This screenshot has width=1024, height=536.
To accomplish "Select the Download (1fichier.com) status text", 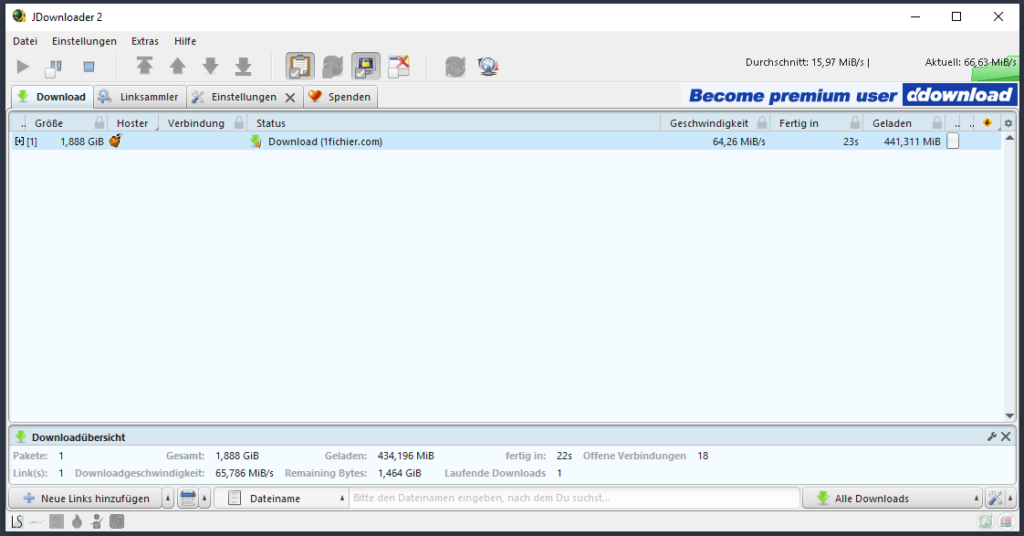I will pyautogui.click(x=325, y=142).
